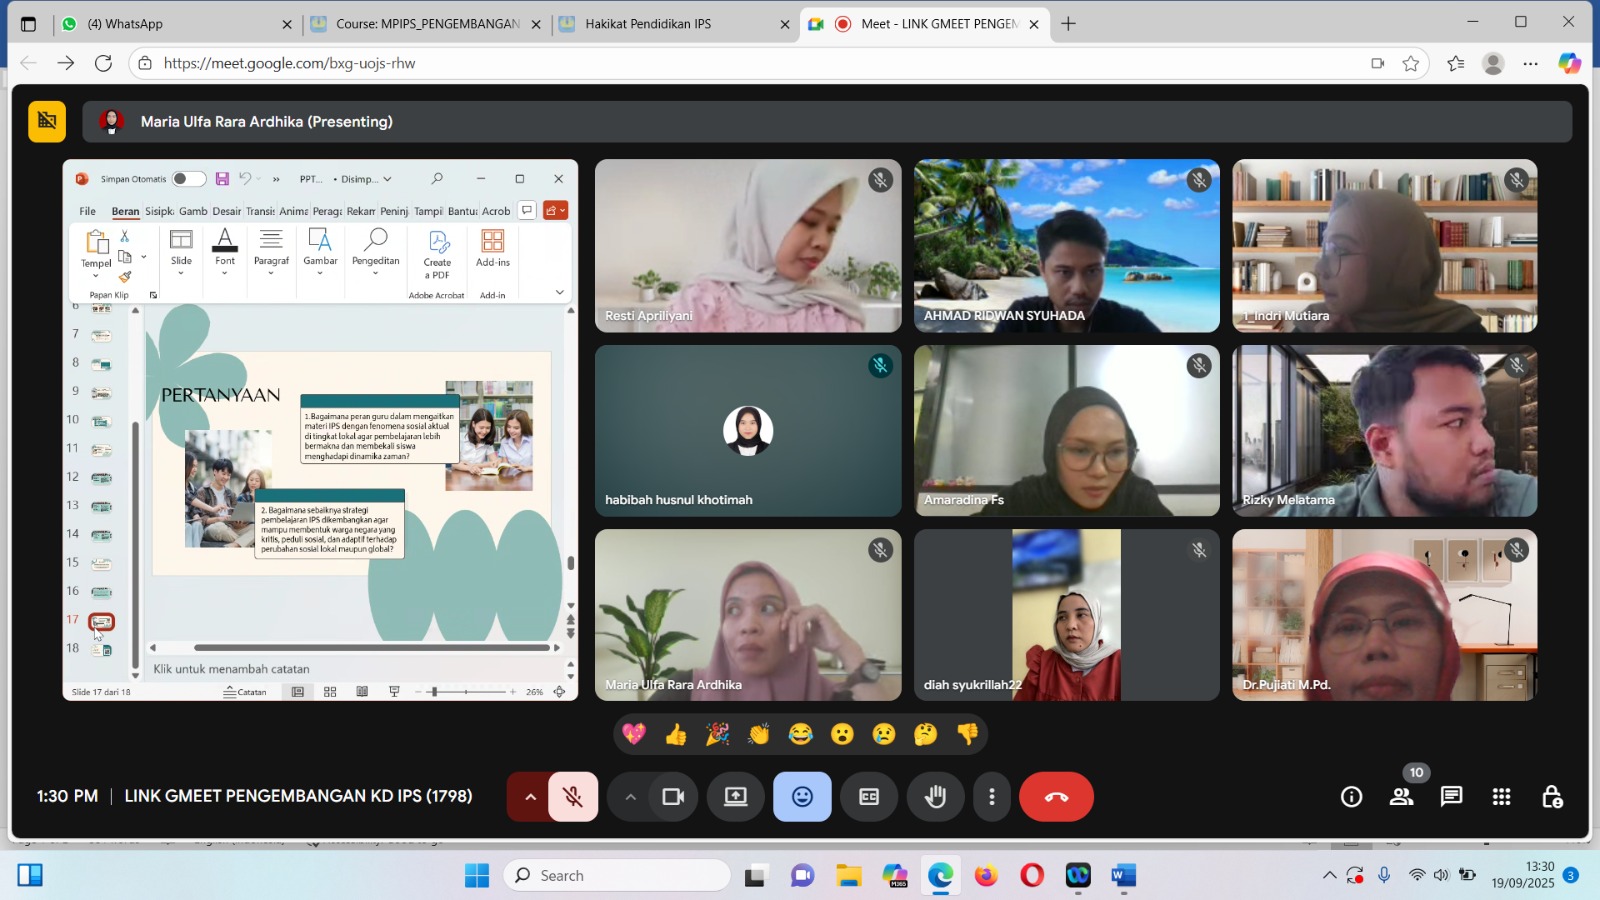This screenshot has height=900, width=1600.
Task: Open the more options three-dot menu
Action: point(991,797)
